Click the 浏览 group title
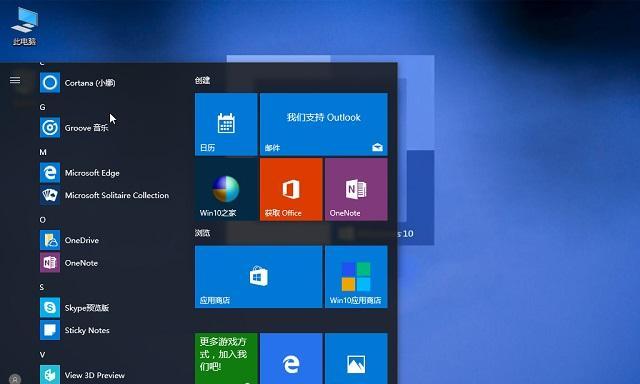The height and width of the screenshot is (384, 640). tap(202, 233)
